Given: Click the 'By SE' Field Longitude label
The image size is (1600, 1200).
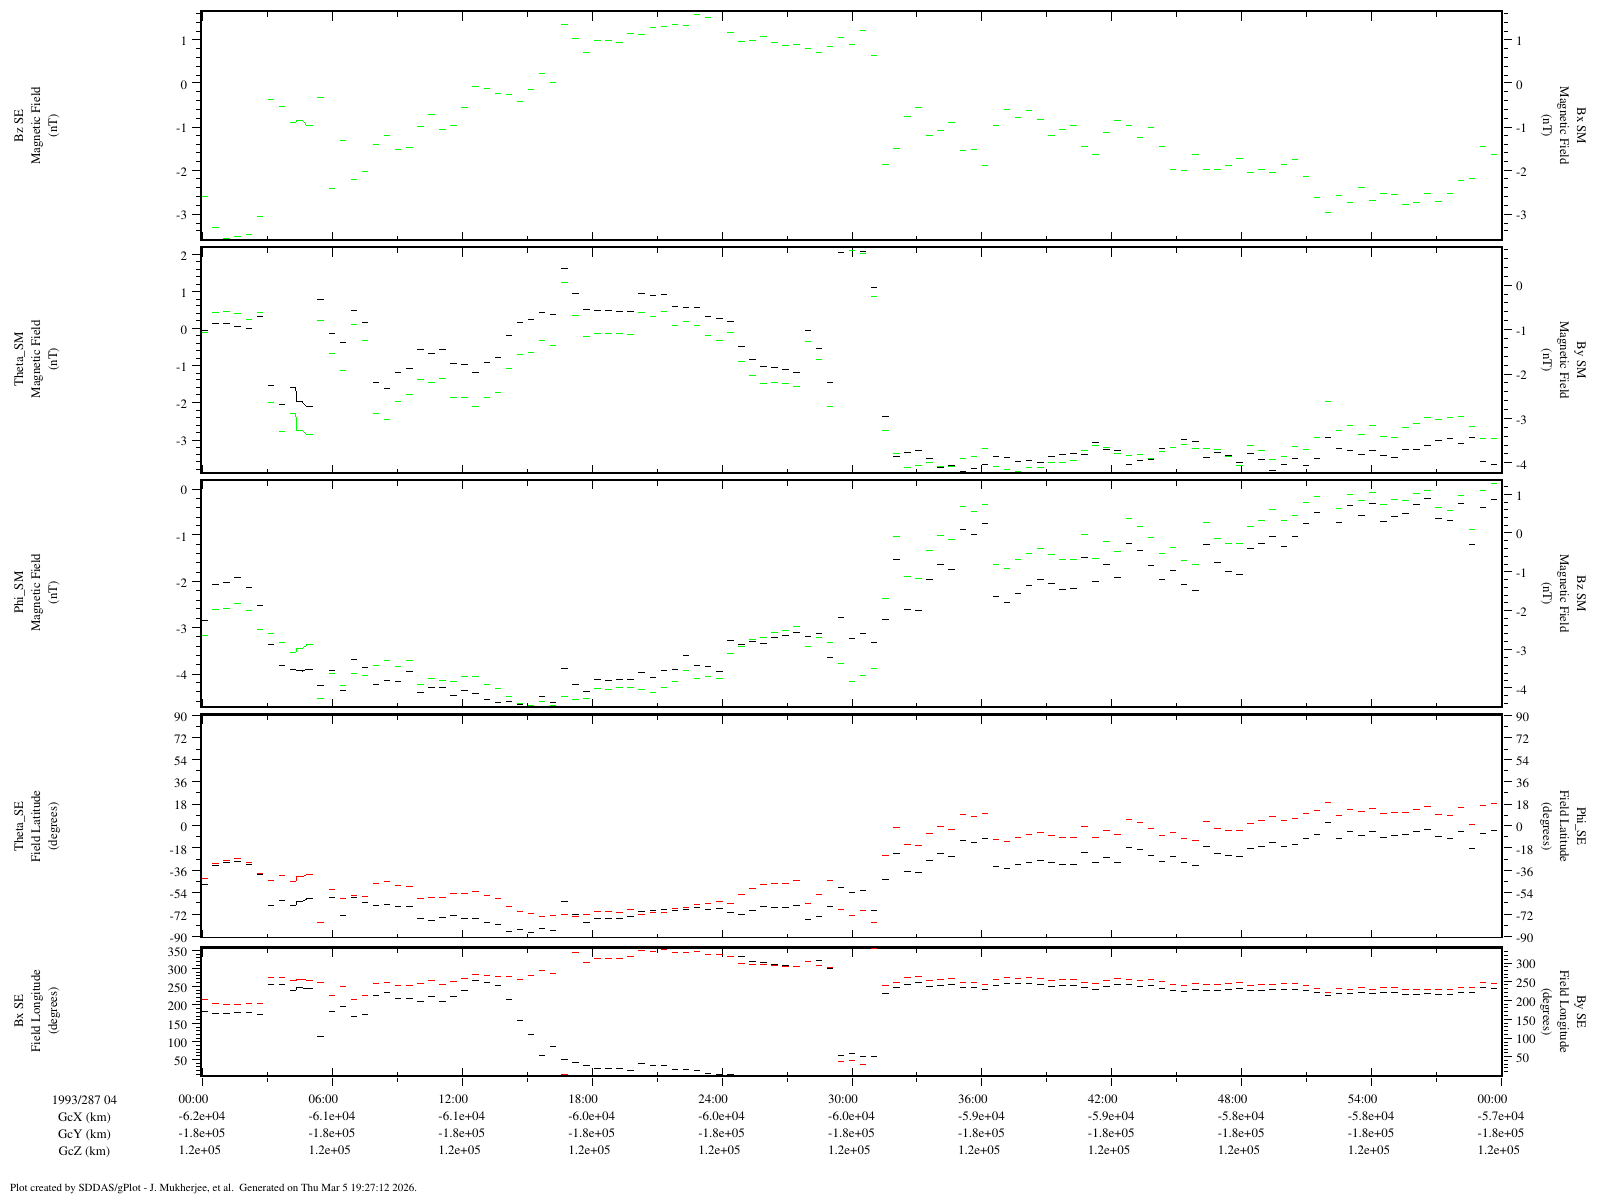Looking at the screenshot, I should 1581,1011.
